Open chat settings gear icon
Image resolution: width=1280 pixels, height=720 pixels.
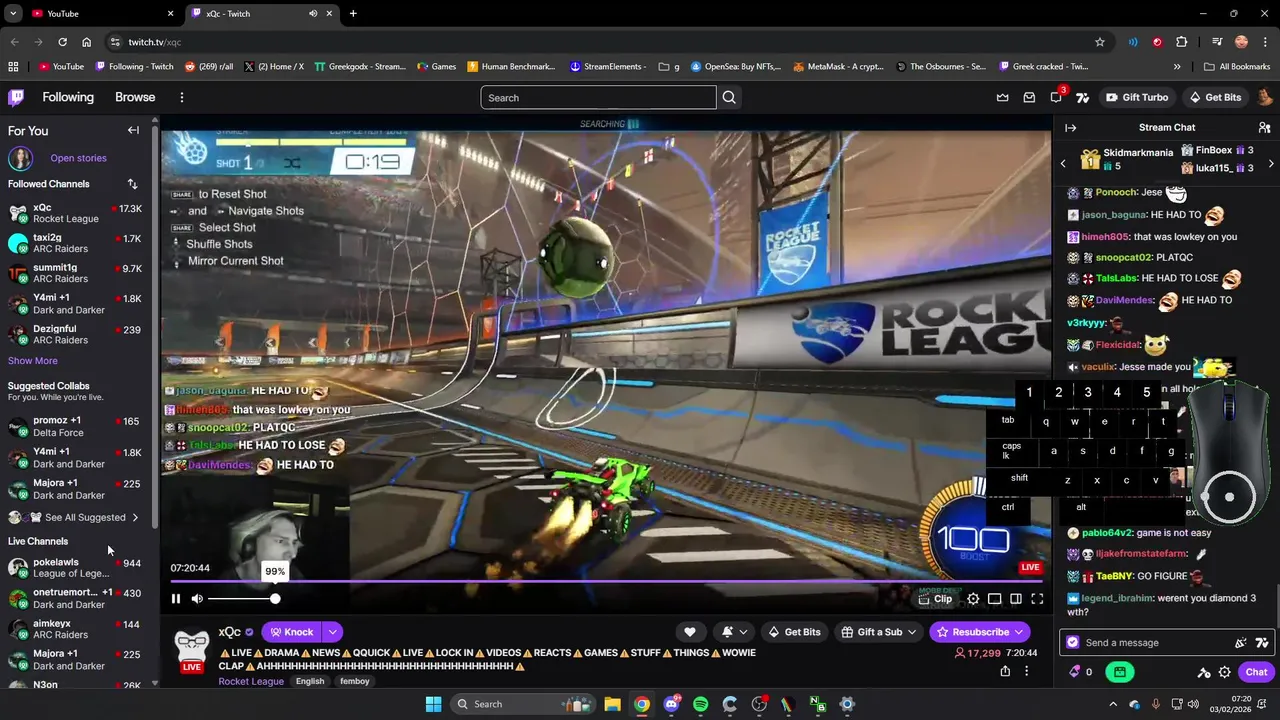click(x=1225, y=672)
